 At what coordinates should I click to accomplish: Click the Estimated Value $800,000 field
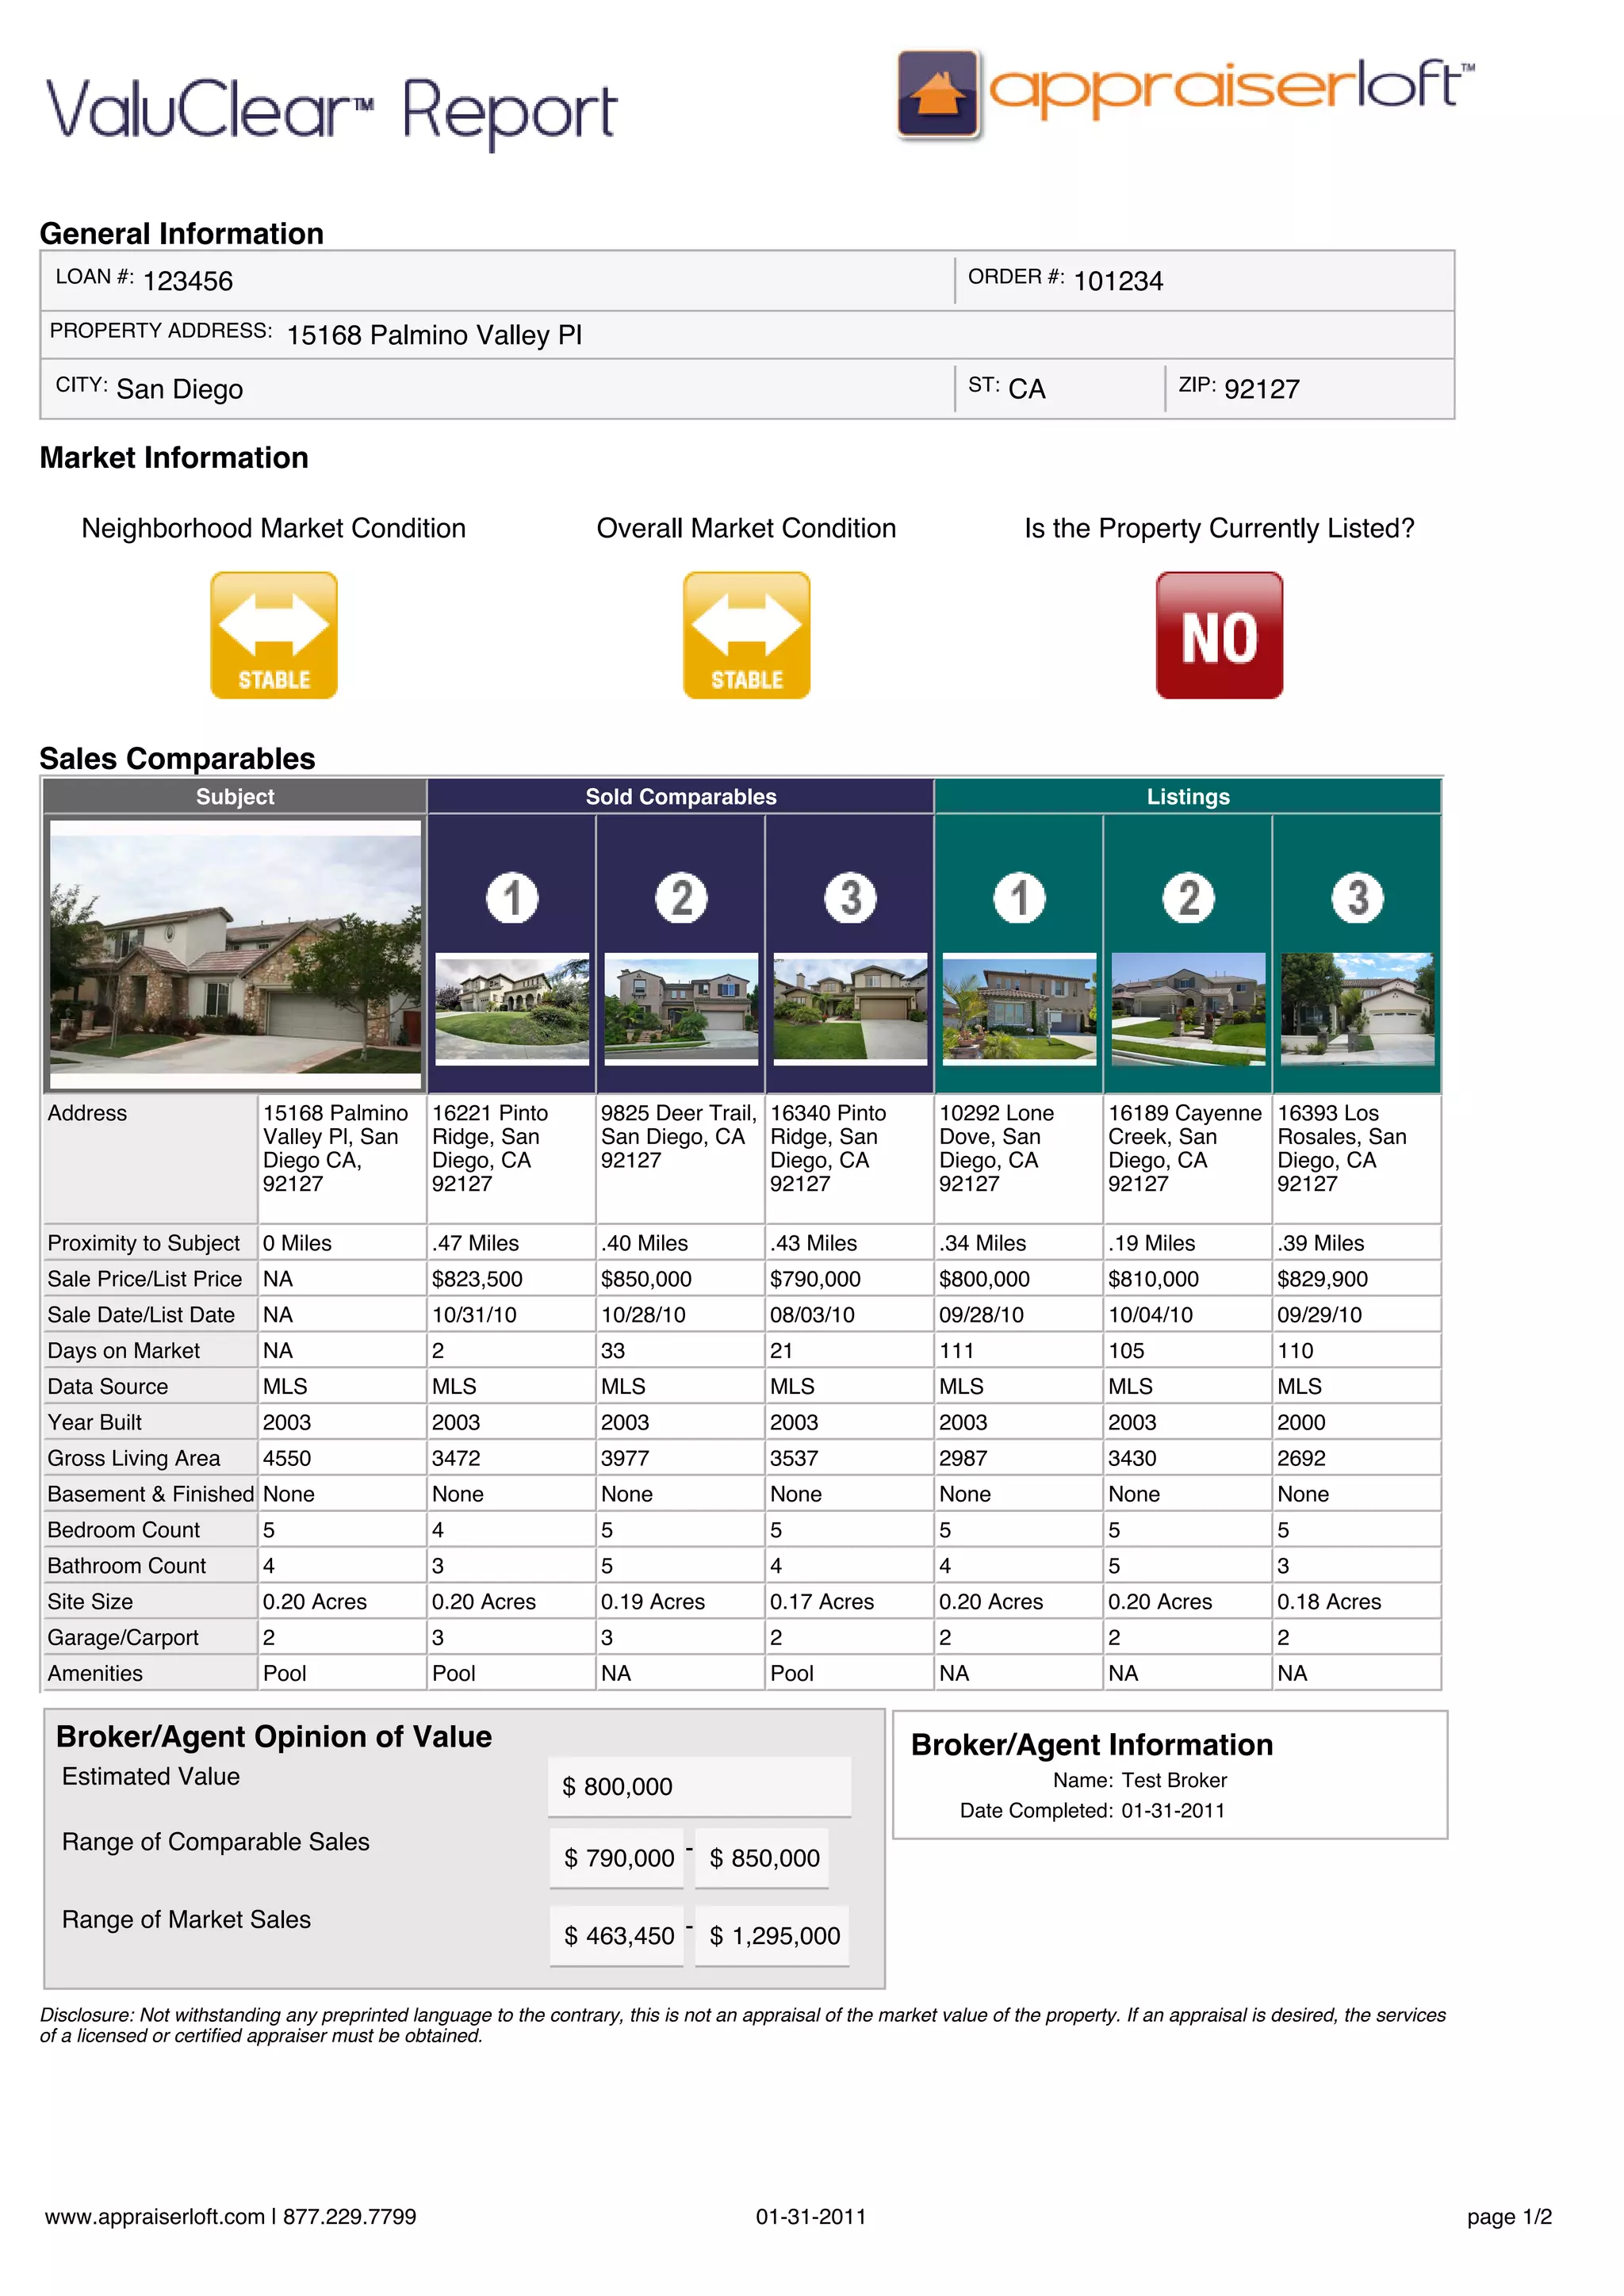(x=699, y=1786)
